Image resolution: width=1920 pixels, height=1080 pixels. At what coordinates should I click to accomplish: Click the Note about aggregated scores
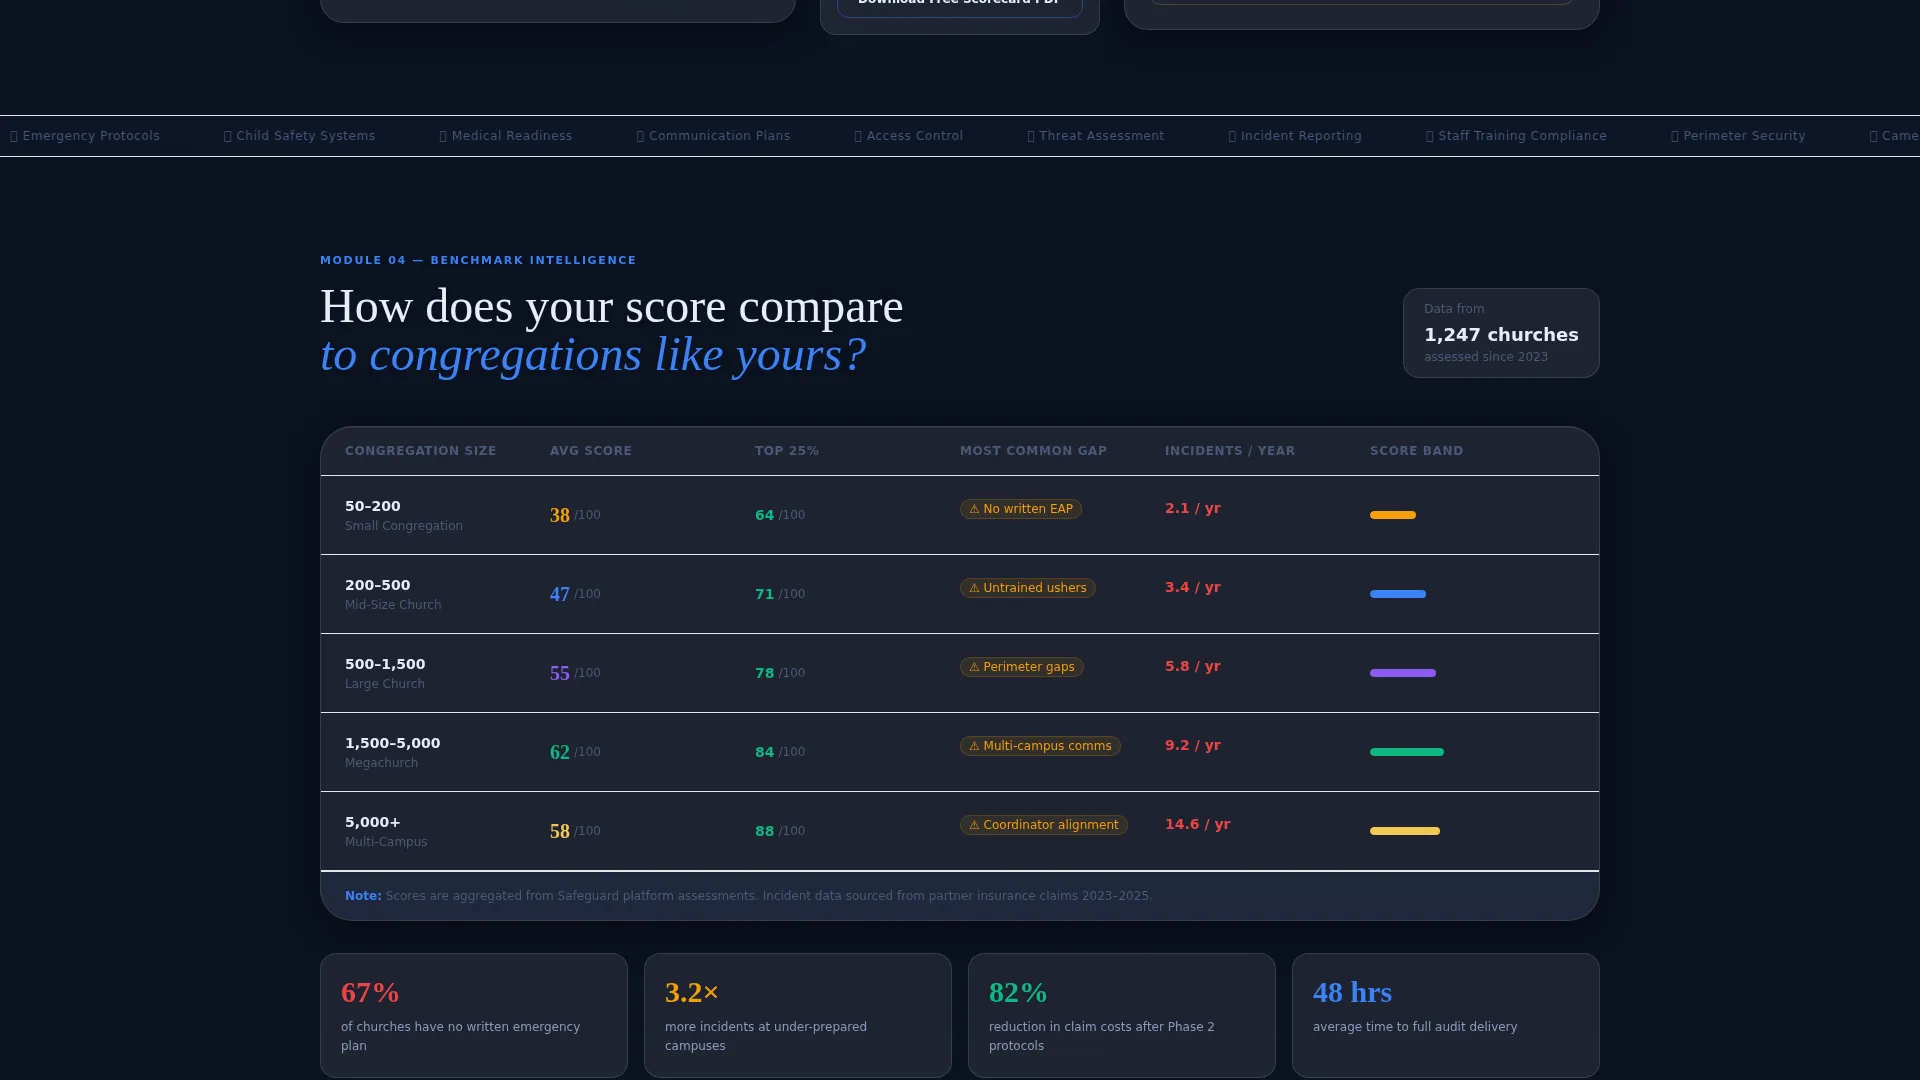pos(748,896)
